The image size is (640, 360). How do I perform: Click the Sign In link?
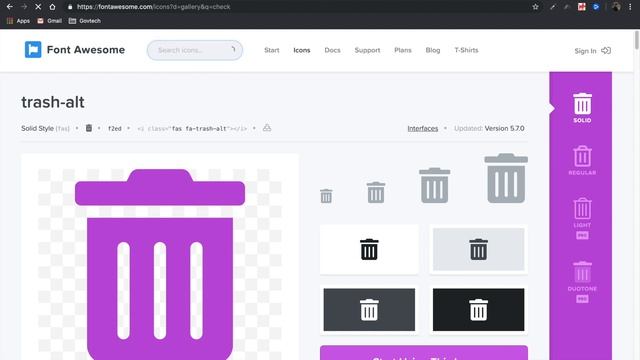[585, 51]
